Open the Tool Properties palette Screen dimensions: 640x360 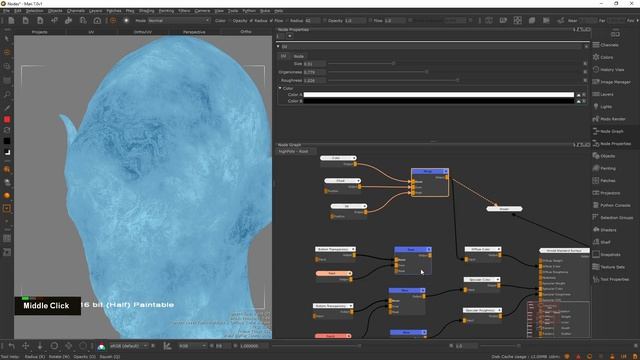[611, 279]
